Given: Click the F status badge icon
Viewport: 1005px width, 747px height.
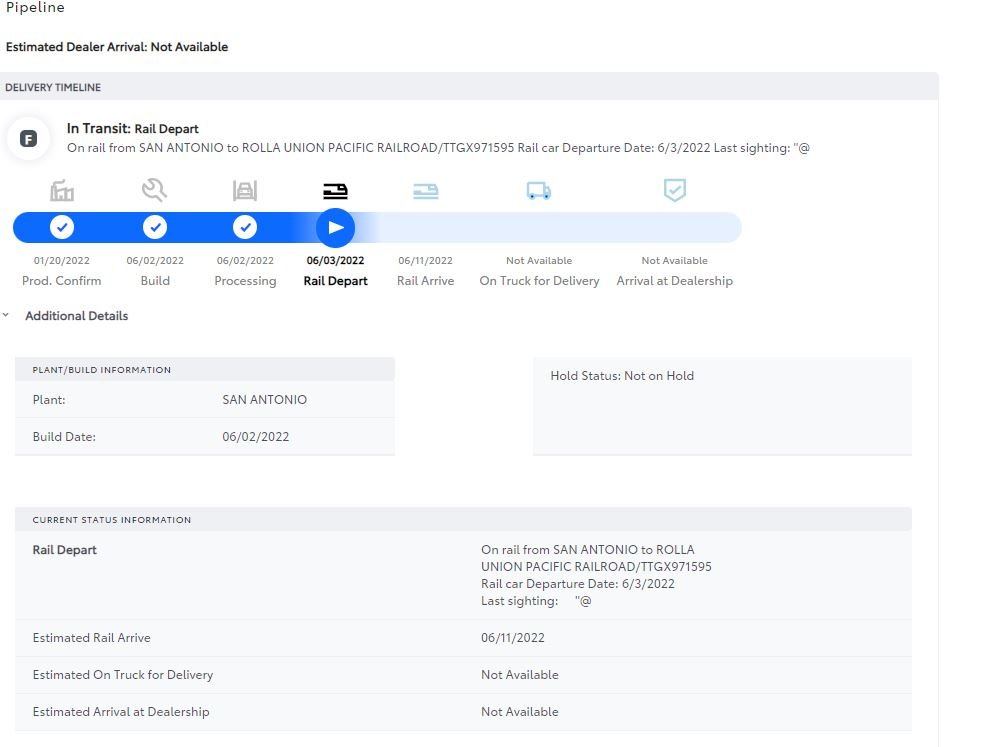Looking at the screenshot, I should 28,138.
